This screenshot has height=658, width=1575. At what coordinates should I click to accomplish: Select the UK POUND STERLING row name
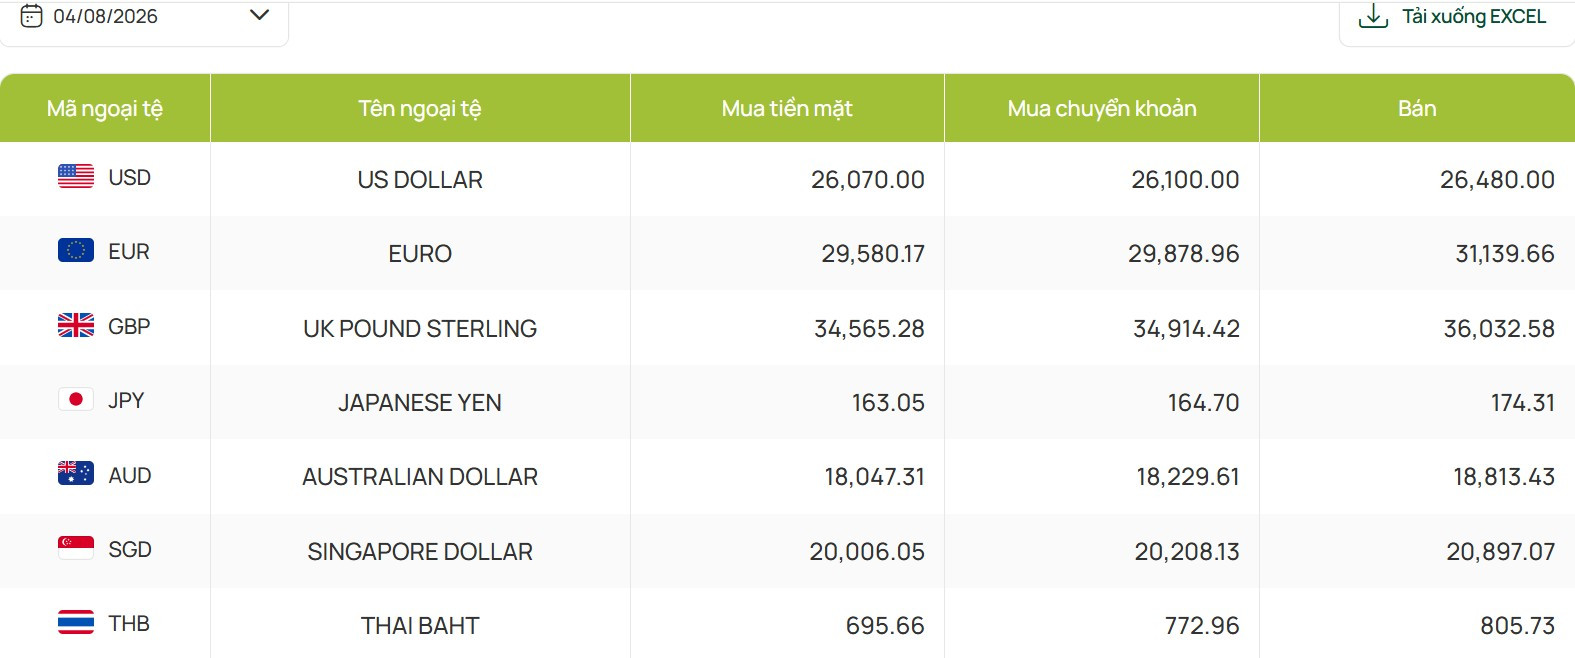pos(420,329)
